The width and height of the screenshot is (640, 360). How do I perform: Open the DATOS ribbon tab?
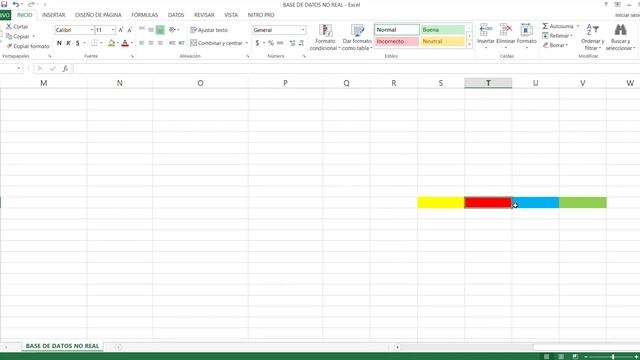[x=176, y=15]
